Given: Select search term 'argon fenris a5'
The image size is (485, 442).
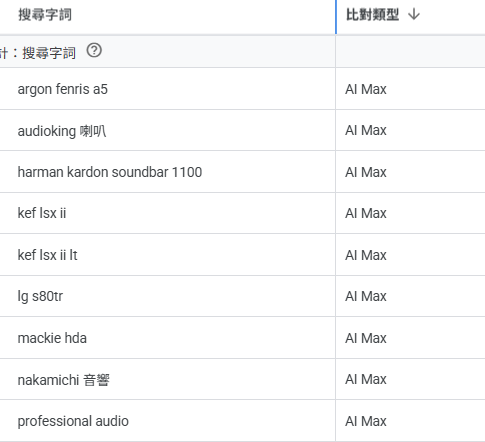Looking at the screenshot, I should coord(63,89).
